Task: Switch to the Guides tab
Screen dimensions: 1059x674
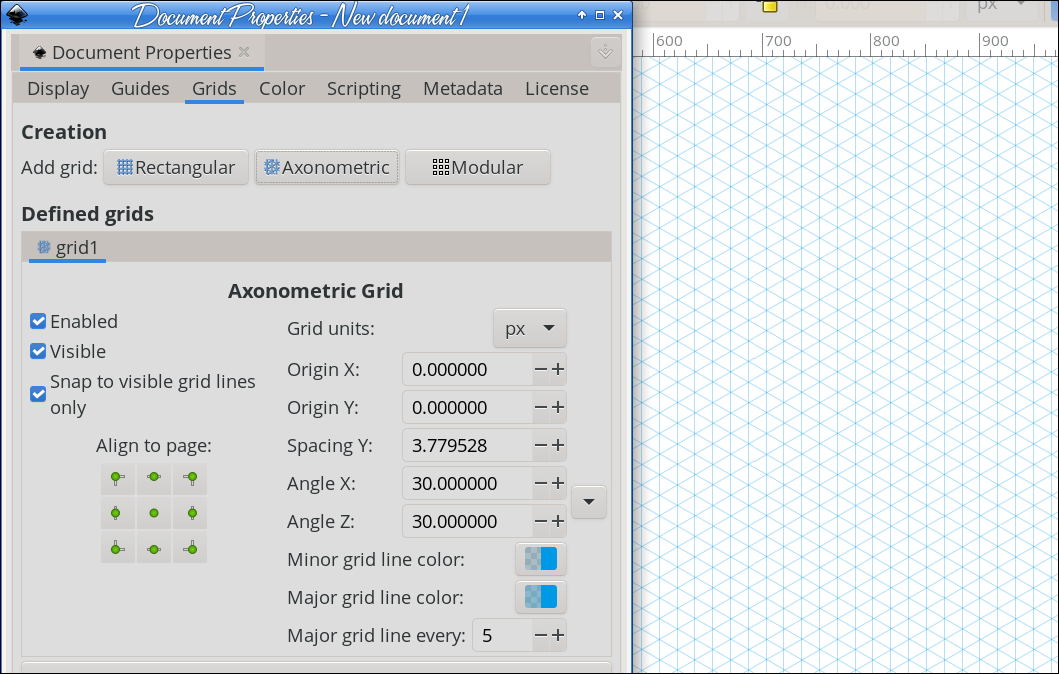Action: (140, 88)
